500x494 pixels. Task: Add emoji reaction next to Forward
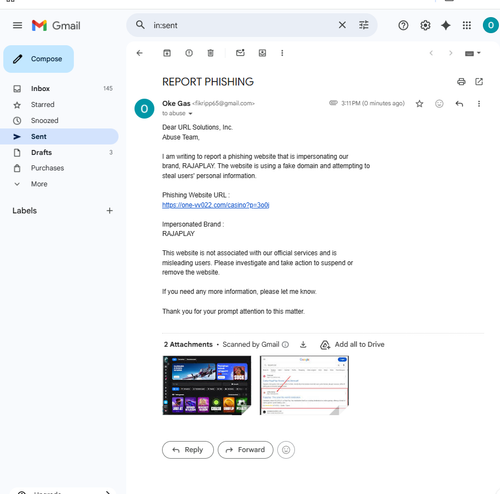[286, 450]
